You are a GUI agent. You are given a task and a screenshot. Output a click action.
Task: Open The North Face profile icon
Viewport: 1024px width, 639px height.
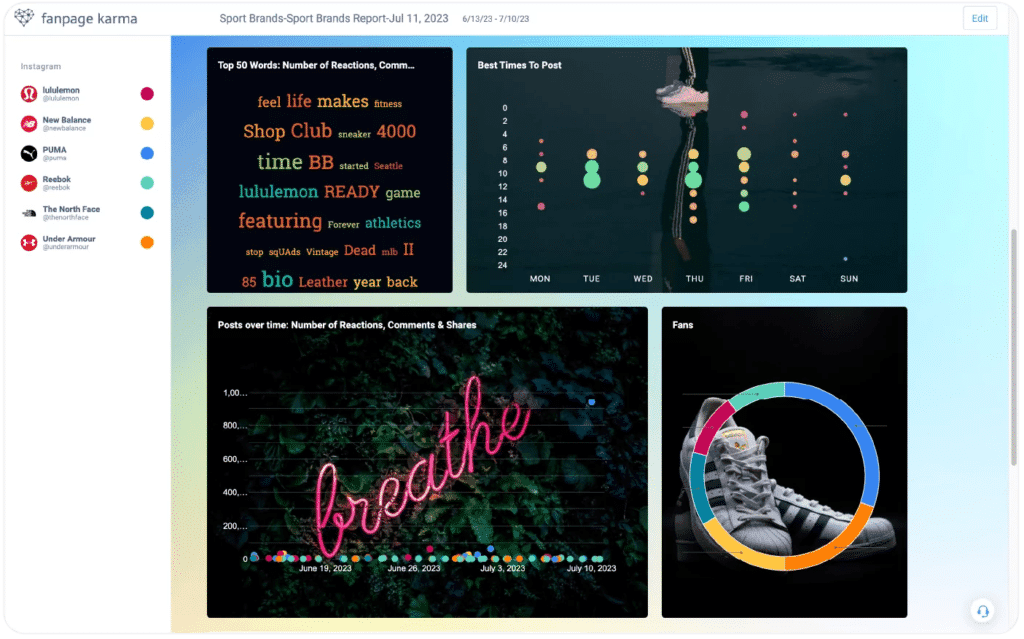29,213
